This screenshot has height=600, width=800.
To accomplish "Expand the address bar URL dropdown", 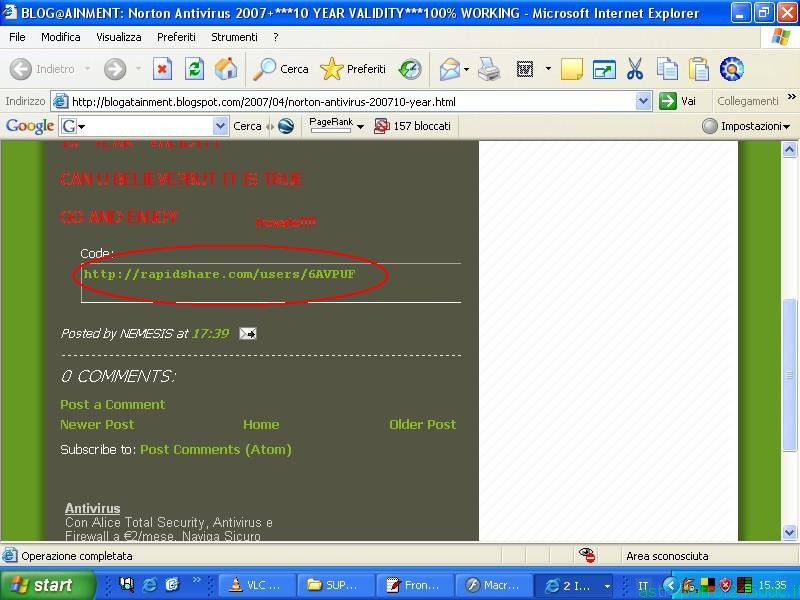I will pyautogui.click(x=643, y=102).
